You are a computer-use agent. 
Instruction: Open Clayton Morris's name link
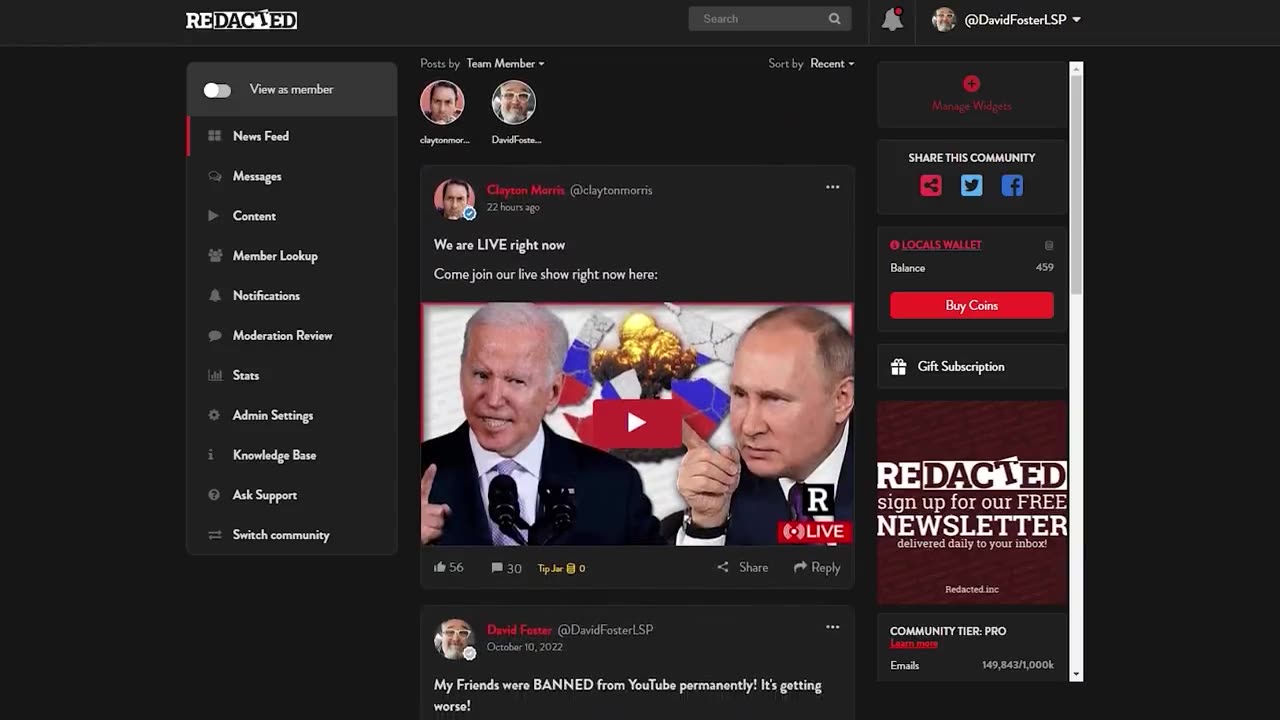coord(525,190)
